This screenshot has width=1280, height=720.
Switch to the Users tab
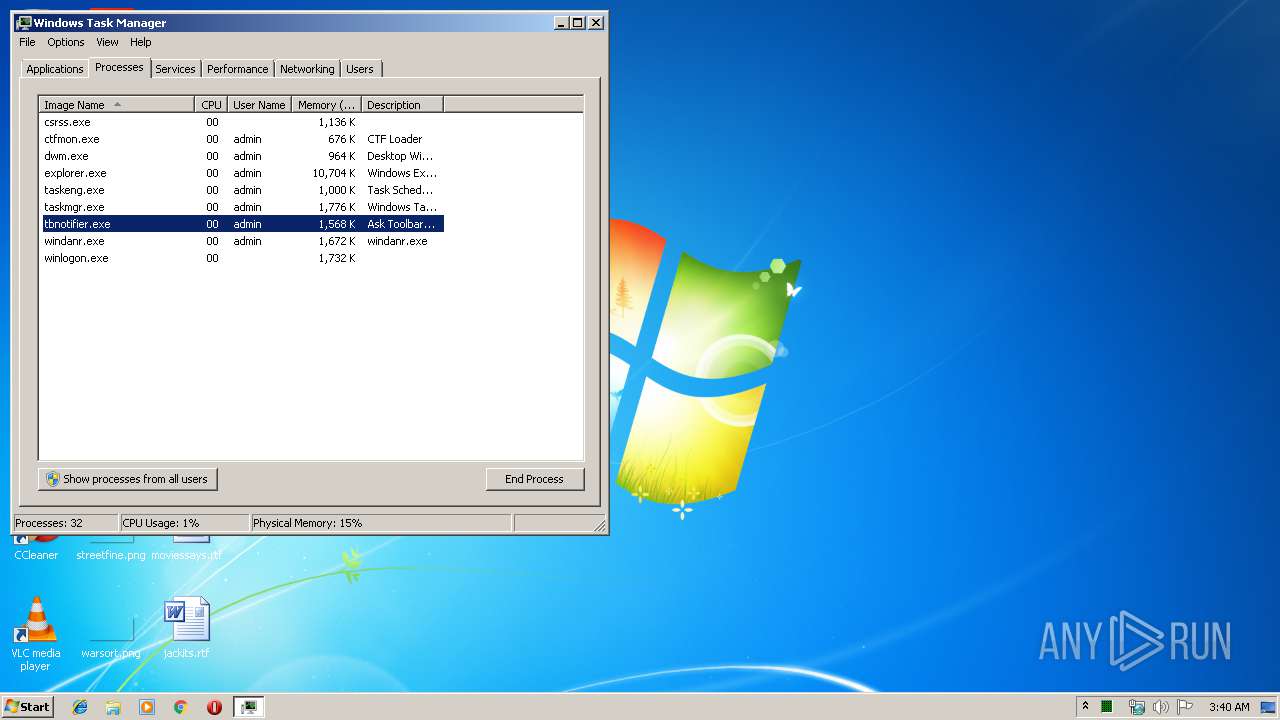pyautogui.click(x=360, y=69)
